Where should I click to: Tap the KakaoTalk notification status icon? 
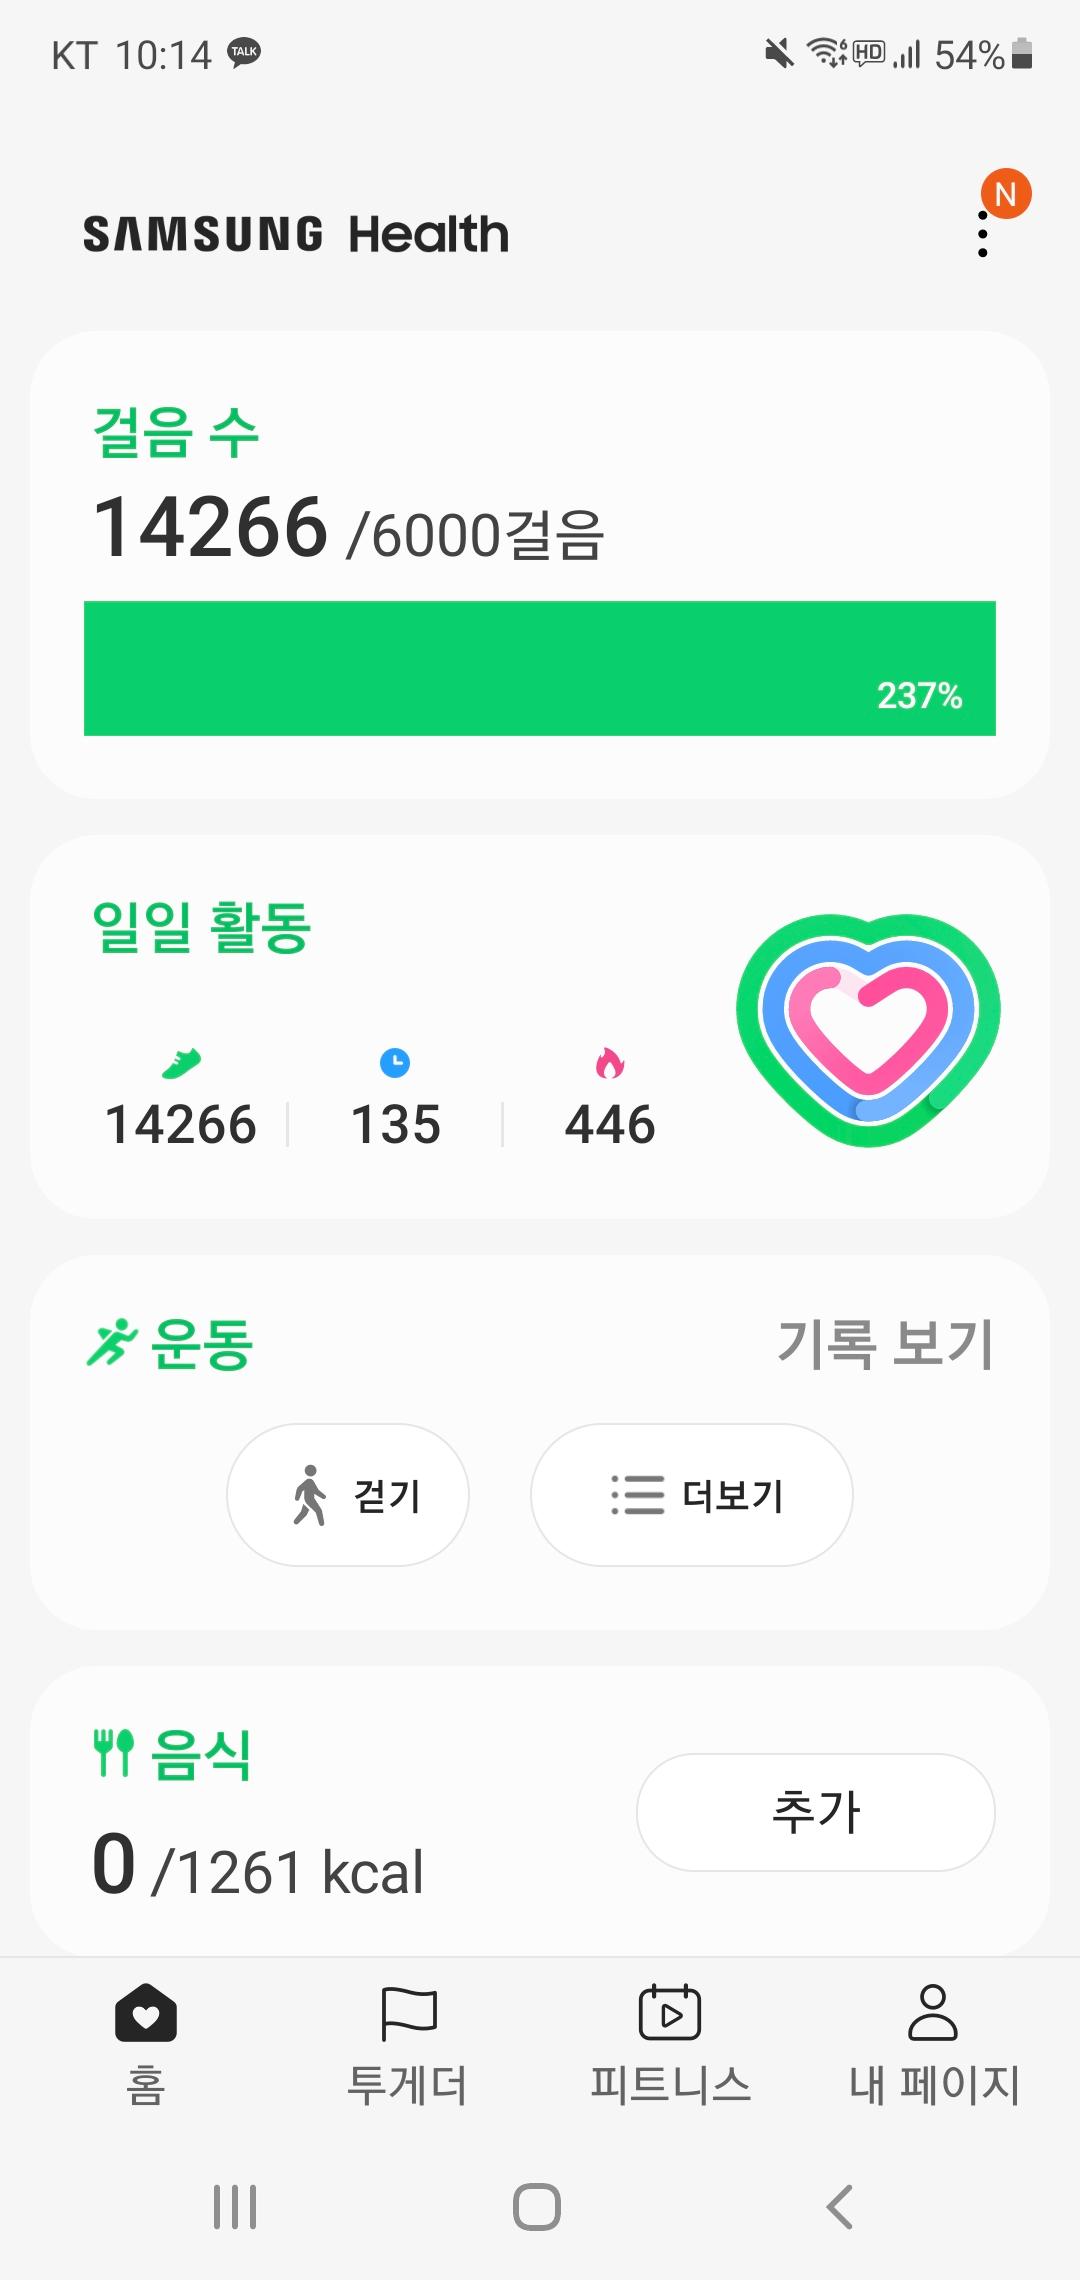[244, 53]
